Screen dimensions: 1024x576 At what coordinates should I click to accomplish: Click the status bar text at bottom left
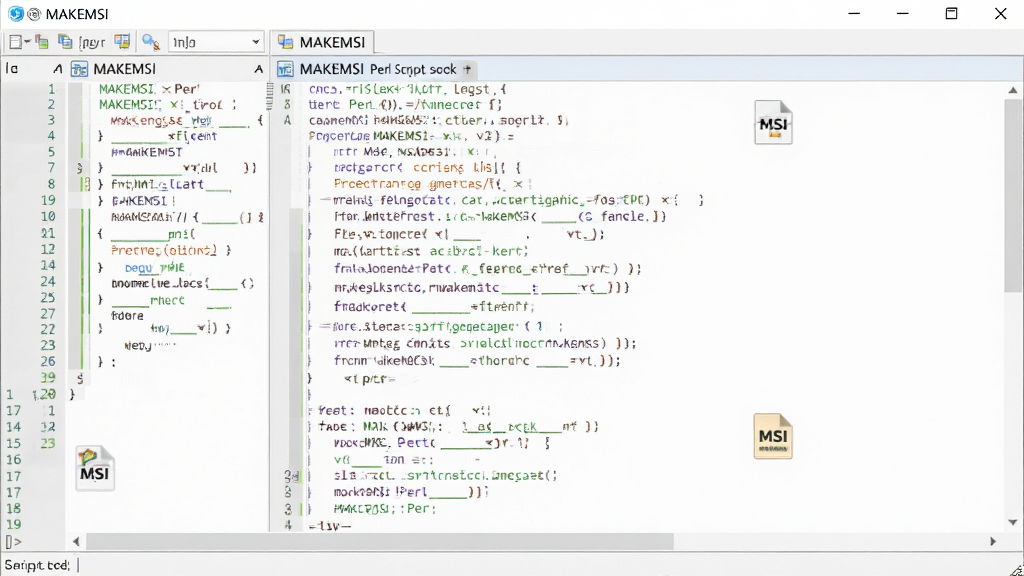tap(37, 565)
